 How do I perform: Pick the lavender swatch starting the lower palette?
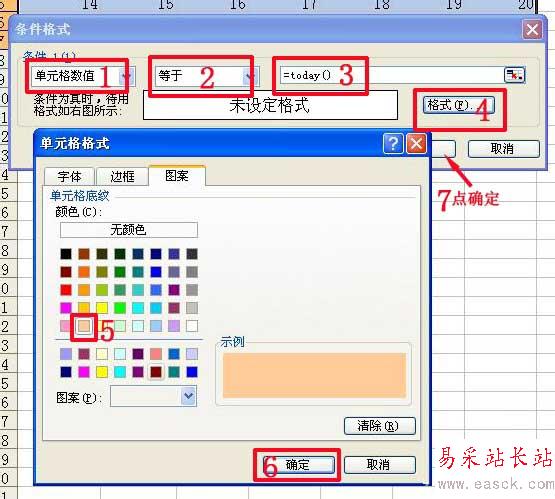66,354
